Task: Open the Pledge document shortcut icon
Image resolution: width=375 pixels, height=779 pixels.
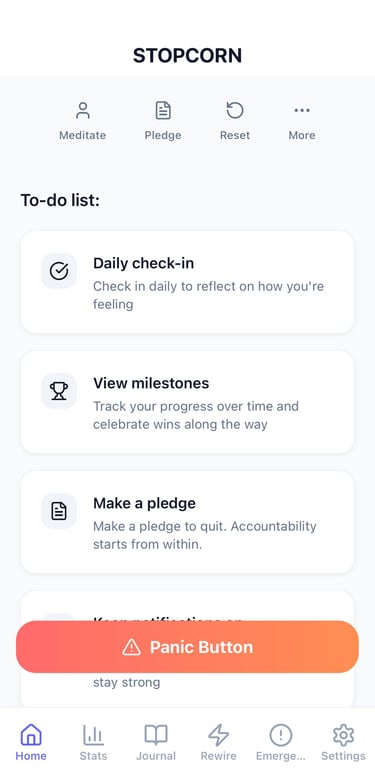Action: point(163,110)
